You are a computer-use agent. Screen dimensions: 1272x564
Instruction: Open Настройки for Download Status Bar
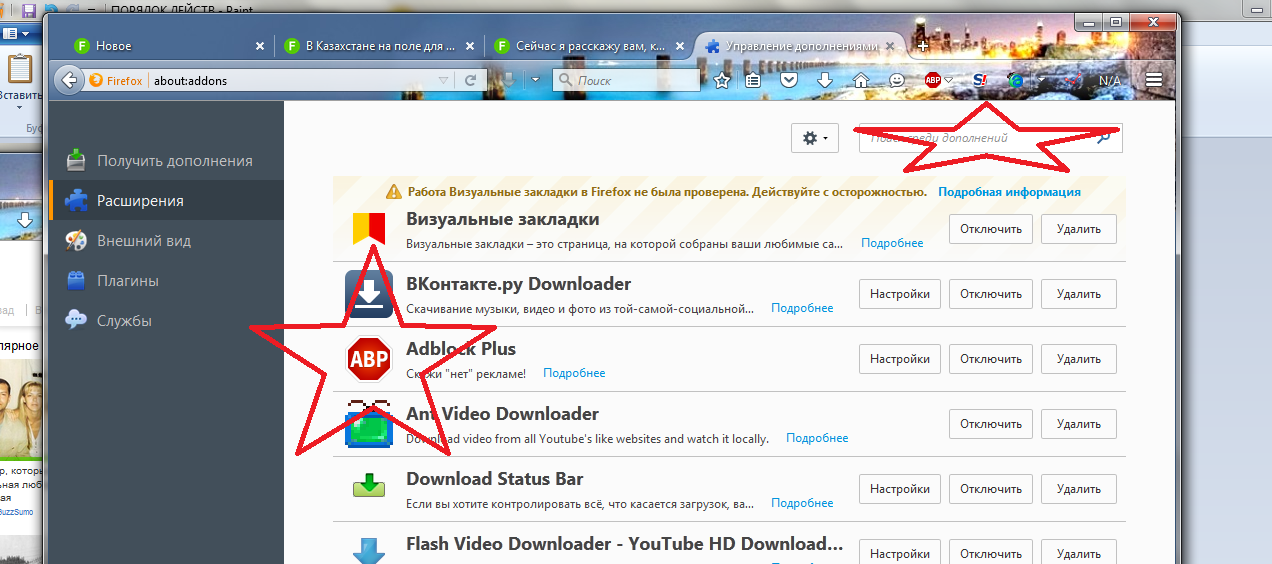tap(900, 489)
